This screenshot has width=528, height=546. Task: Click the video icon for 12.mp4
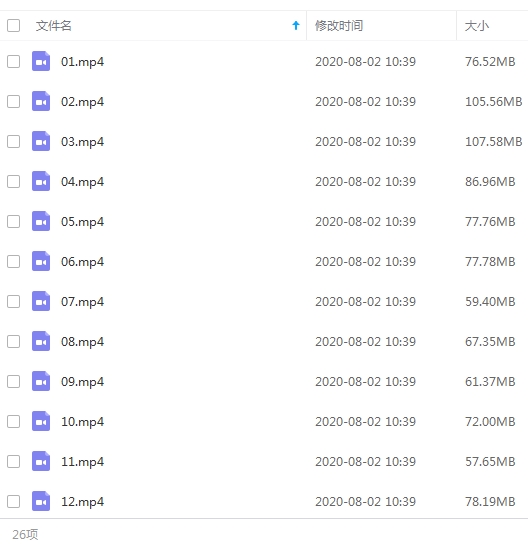(x=41, y=501)
